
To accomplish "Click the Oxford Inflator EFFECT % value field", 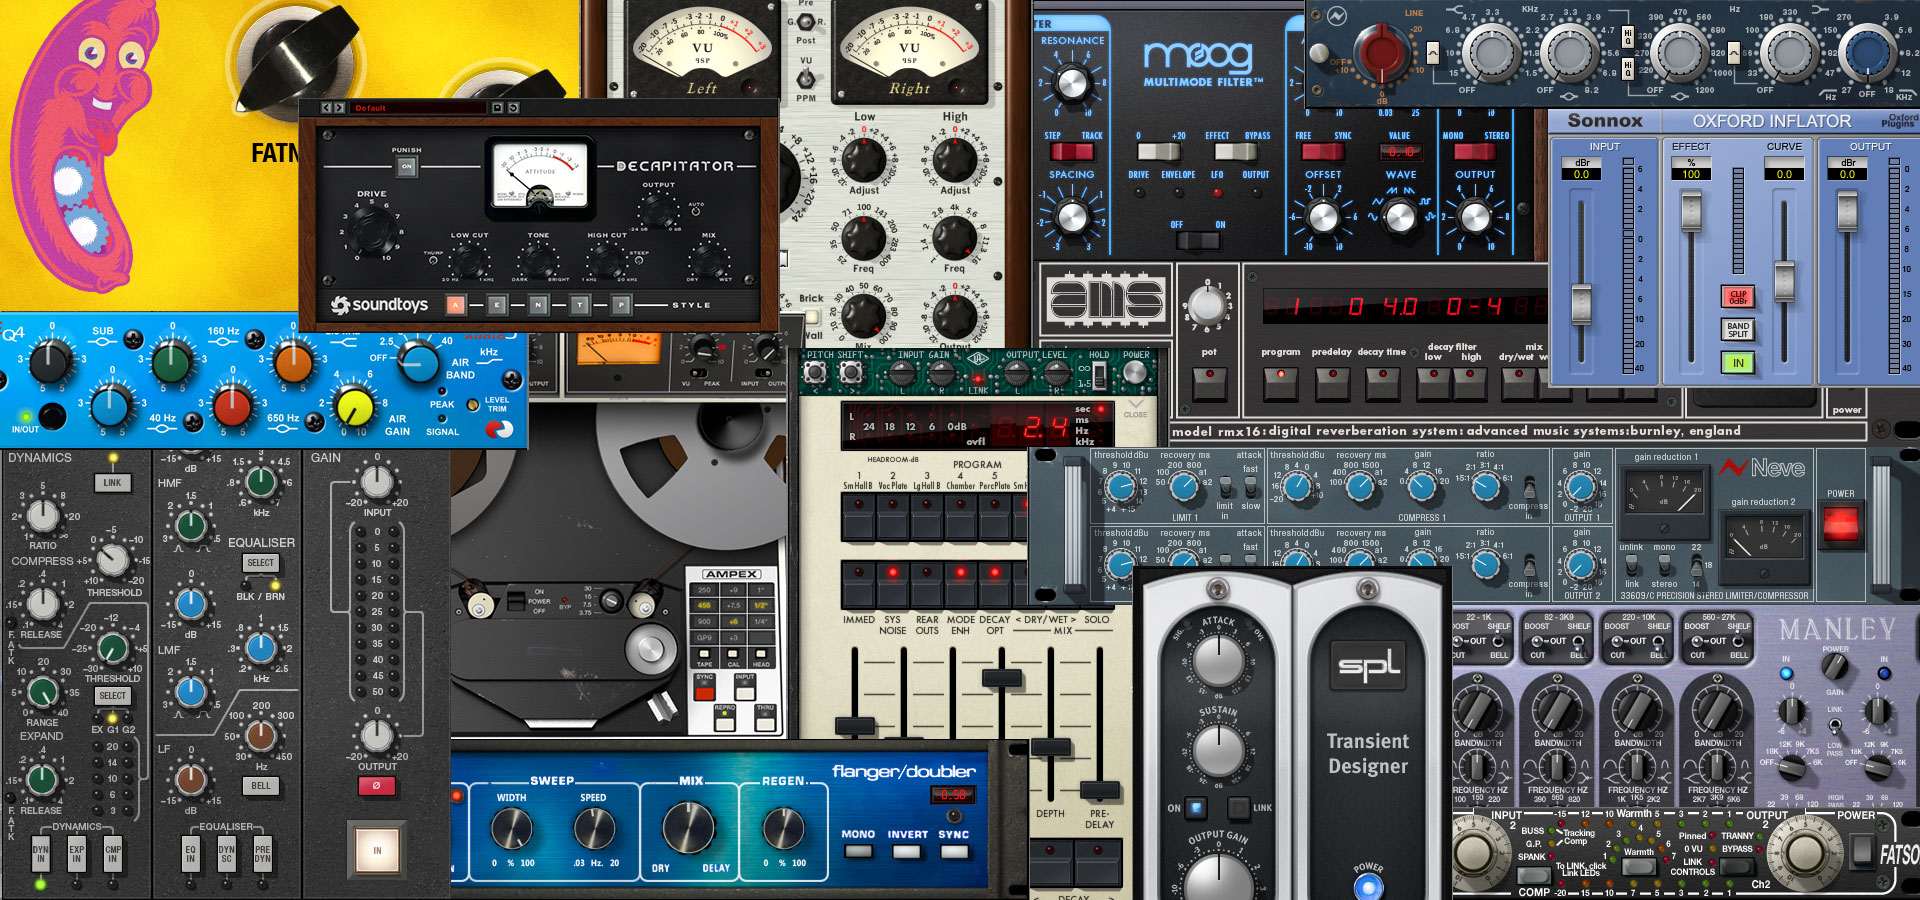I will click(x=1691, y=174).
